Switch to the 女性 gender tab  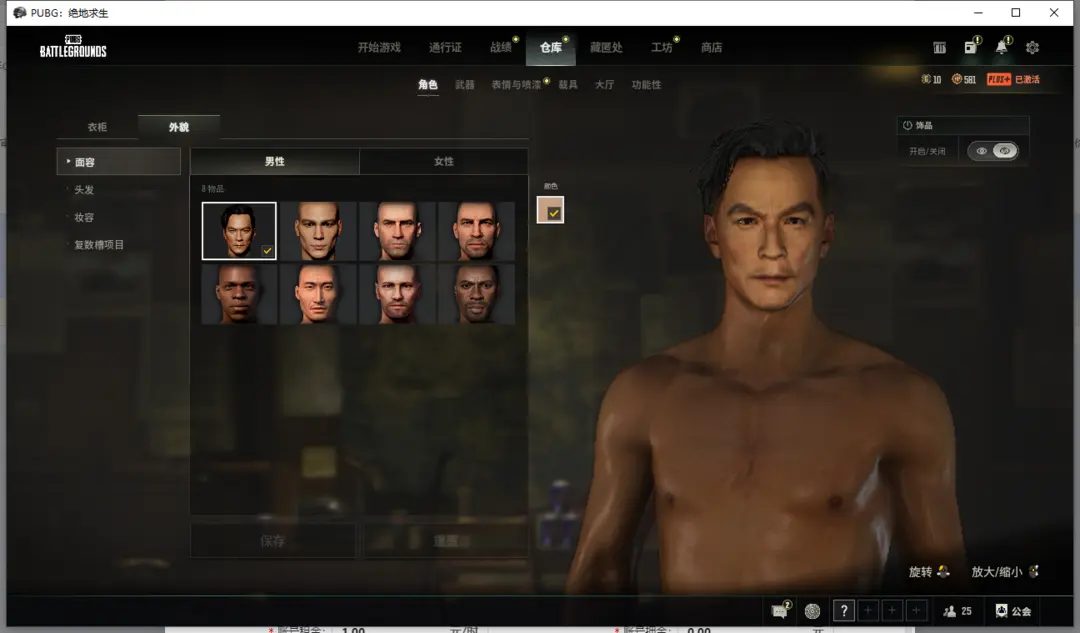click(444, 161)
